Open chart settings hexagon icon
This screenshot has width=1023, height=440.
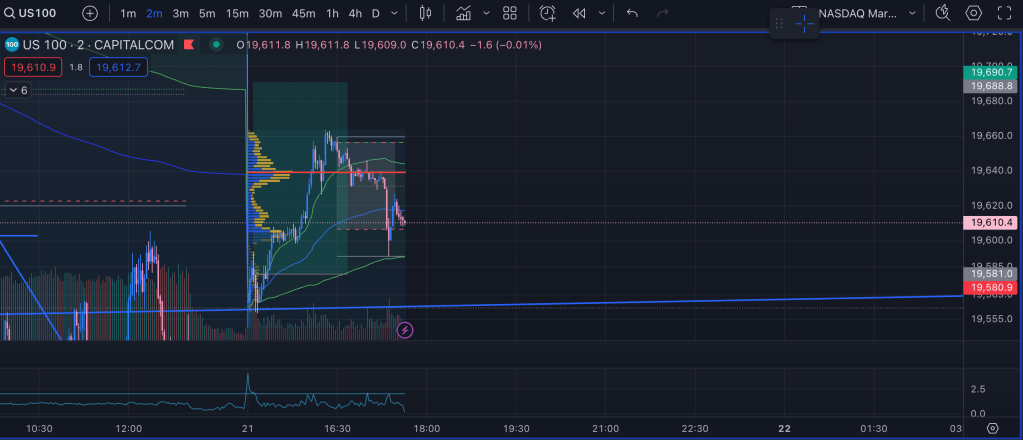pos(973,13)
